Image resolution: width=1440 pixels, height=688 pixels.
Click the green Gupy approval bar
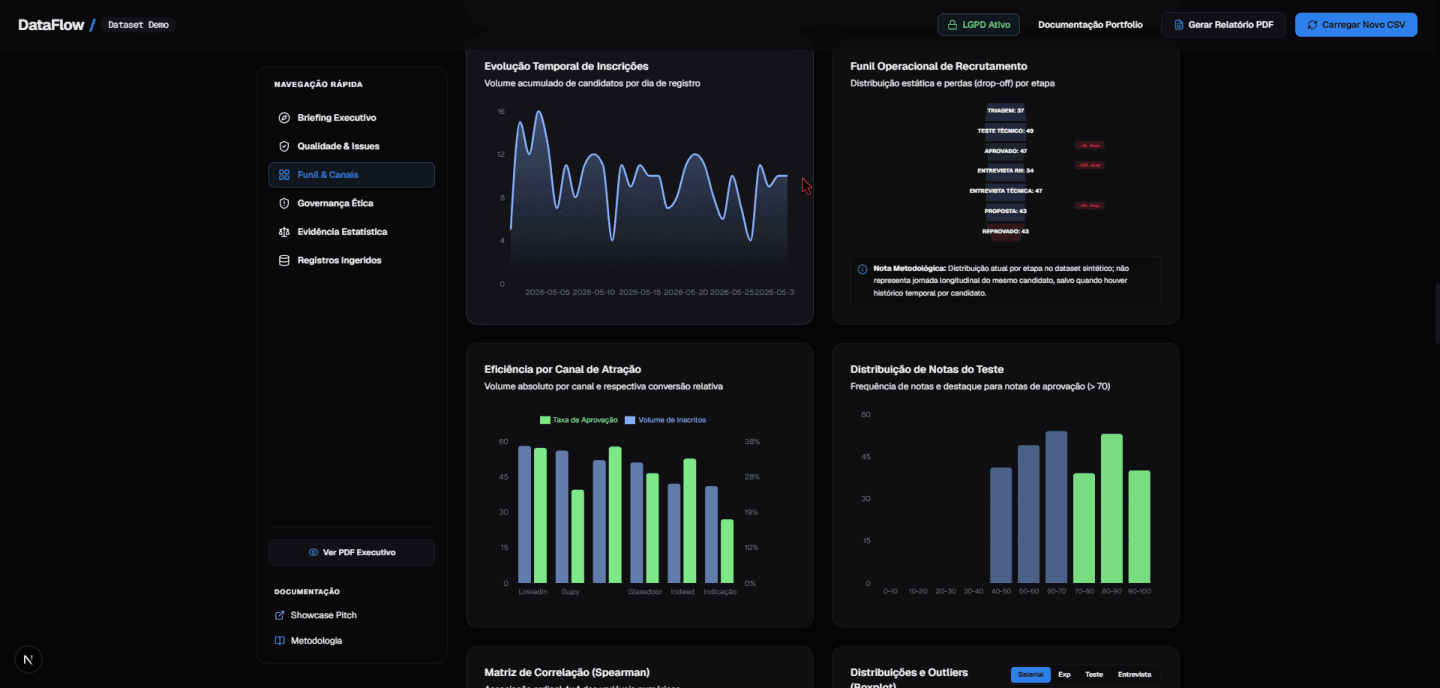click(577, 536)
